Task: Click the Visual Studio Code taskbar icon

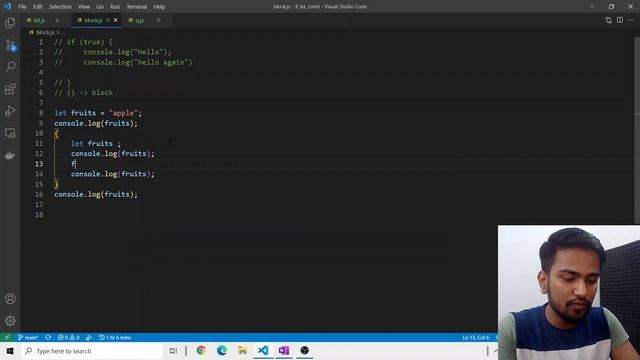Action: pos(263,351)
